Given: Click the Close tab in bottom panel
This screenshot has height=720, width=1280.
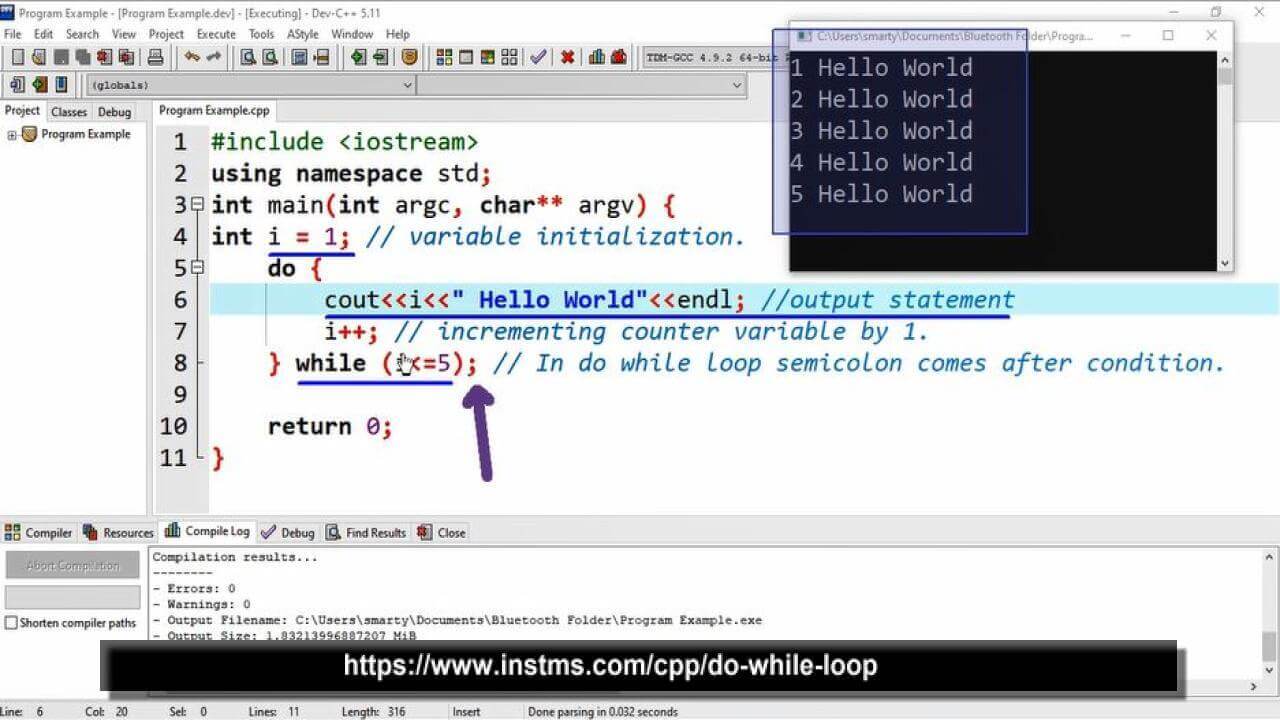Looking at the screenshot, I should [442, 533].
